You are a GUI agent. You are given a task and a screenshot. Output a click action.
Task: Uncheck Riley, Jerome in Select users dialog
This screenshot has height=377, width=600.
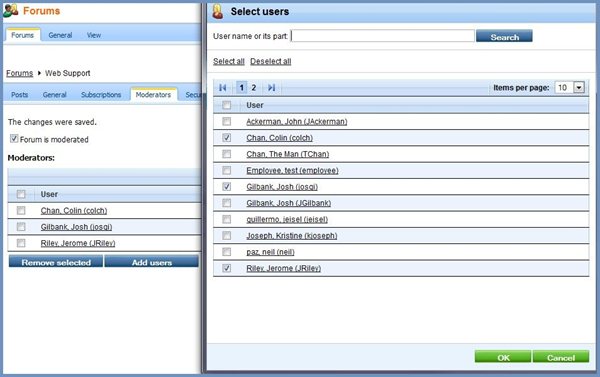coord(227,268)
